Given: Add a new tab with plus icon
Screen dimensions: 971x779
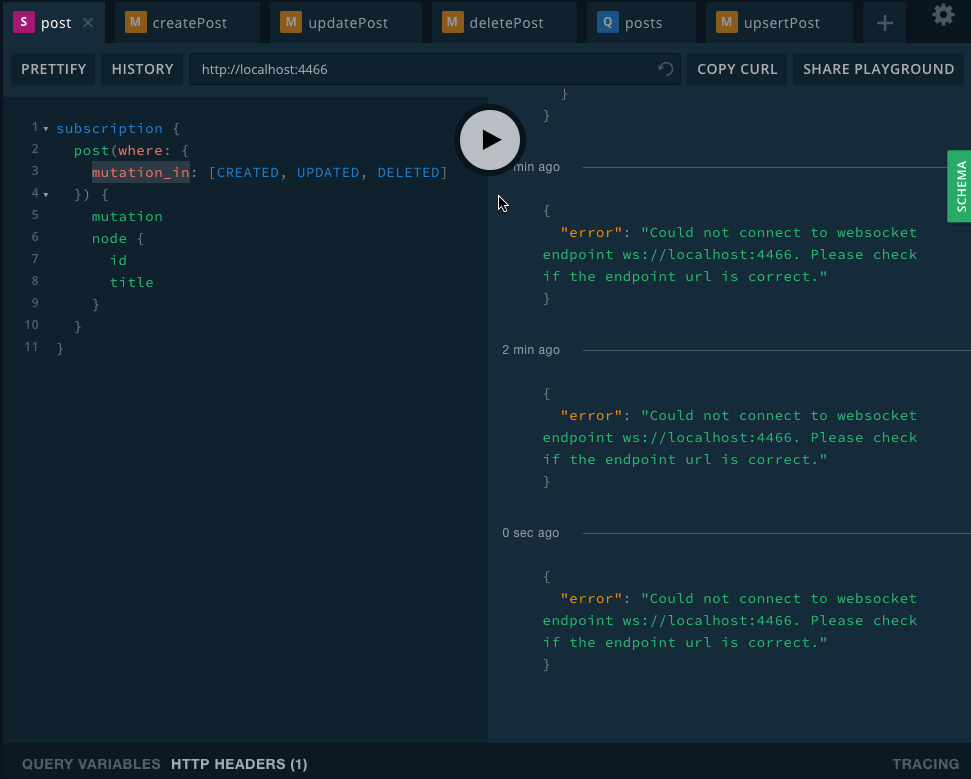Looking at the screenshot, I should pyautogui.click(x=884, y=24).
